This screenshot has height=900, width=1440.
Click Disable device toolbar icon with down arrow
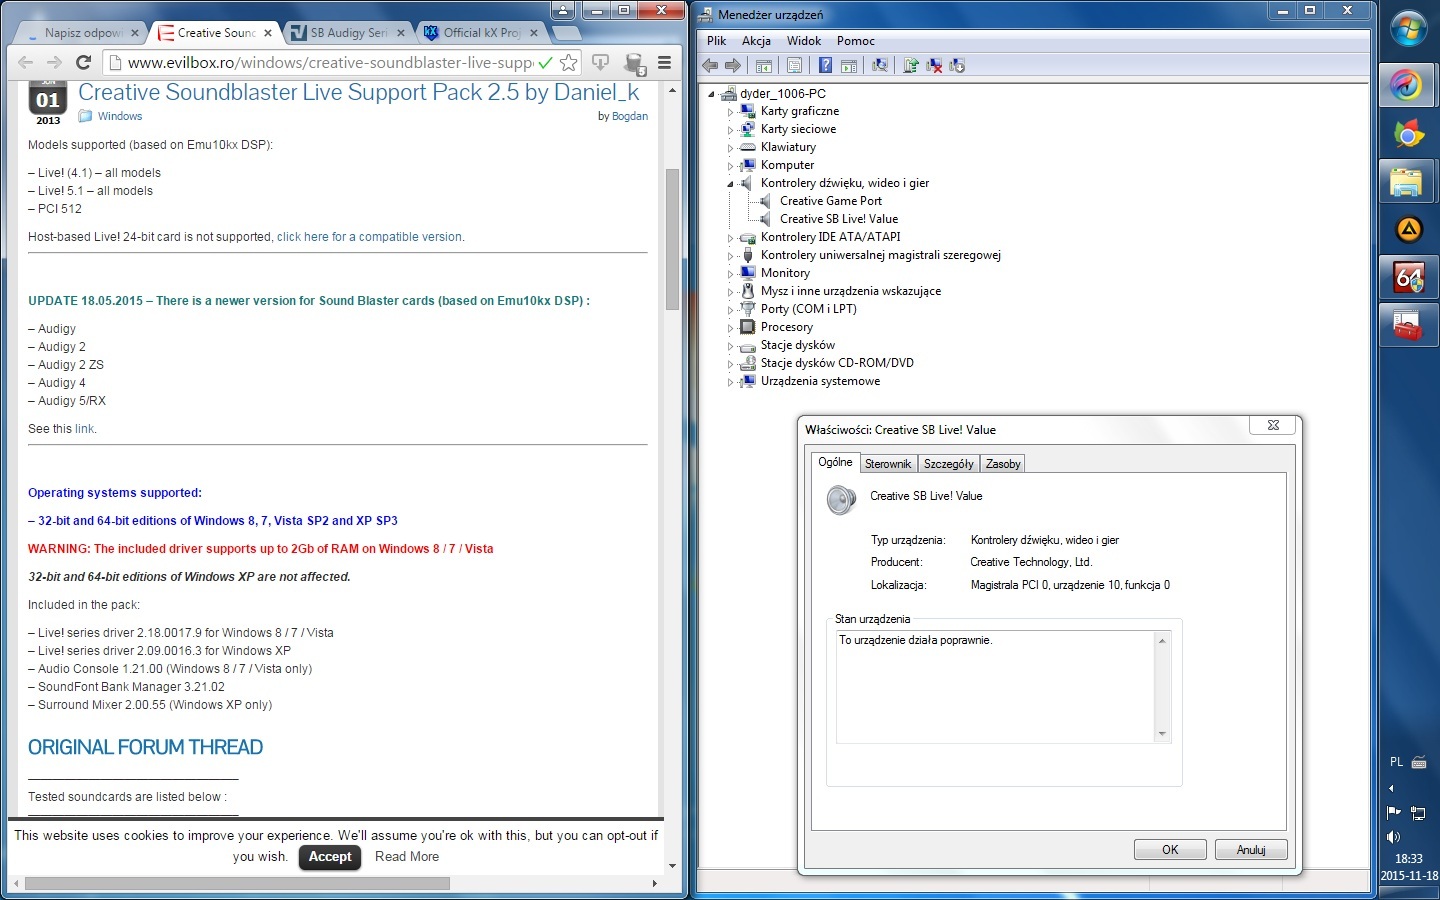pos(957,66)
